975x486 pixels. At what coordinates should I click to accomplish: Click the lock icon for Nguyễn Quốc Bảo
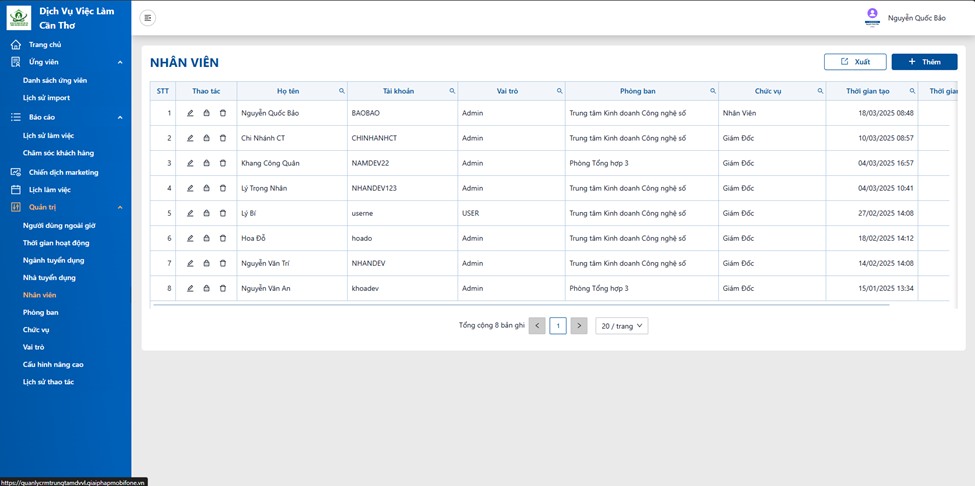[x=206, y=113]
